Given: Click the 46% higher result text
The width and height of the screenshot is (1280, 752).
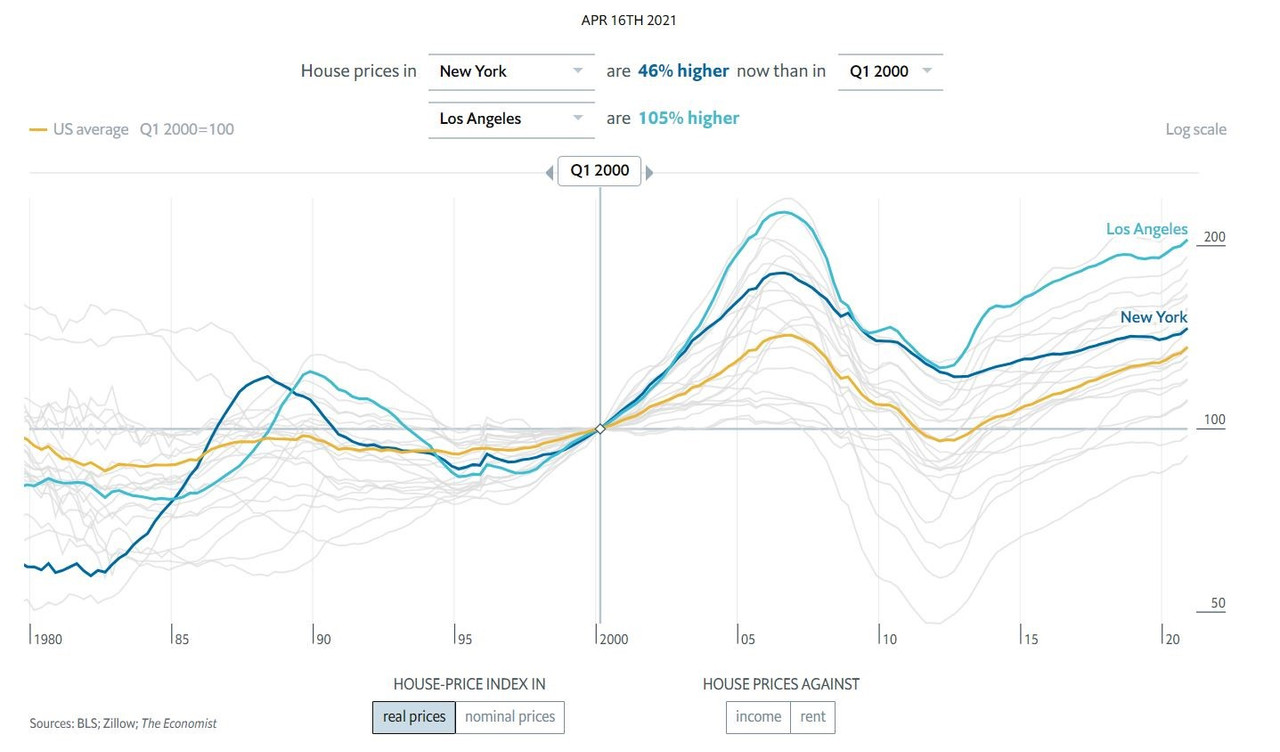Looking at the screenshot, I should [683, 72].
